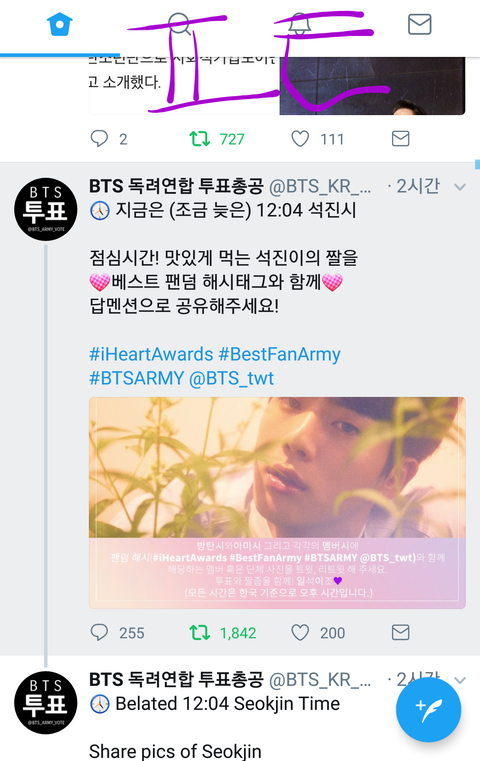View the Seokjin photo attachment

277,503
